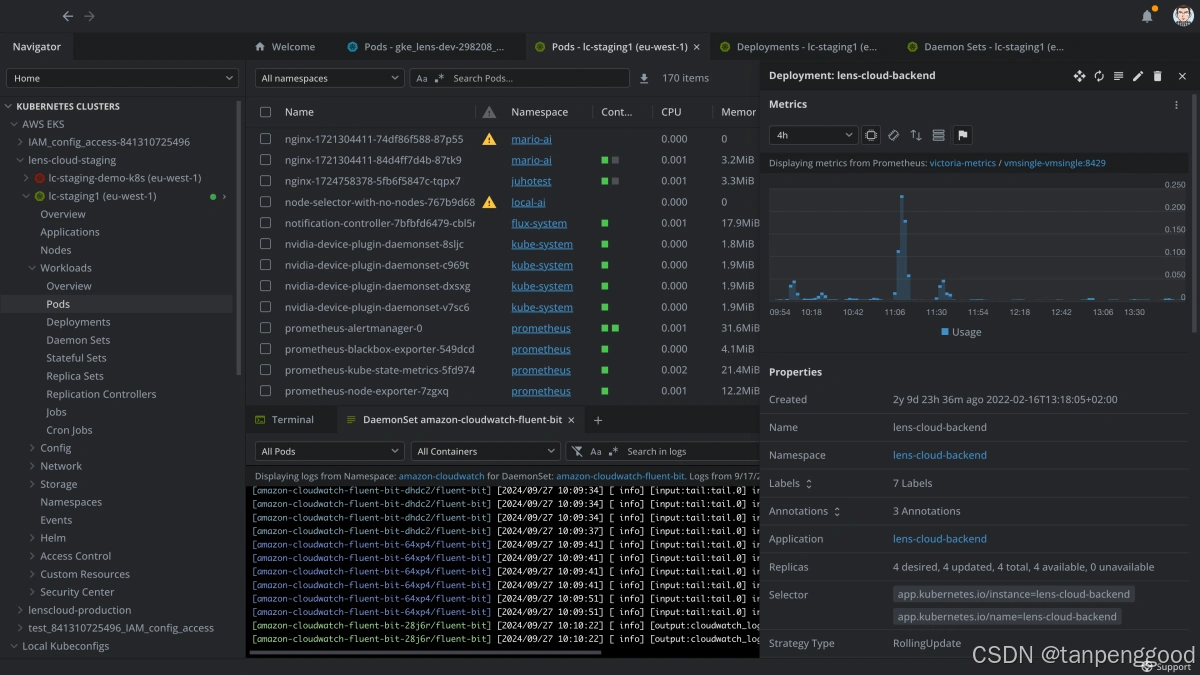Open deployment logs icon in panel header
This screenshot has width=1200, height=675.
[1118, 76]
